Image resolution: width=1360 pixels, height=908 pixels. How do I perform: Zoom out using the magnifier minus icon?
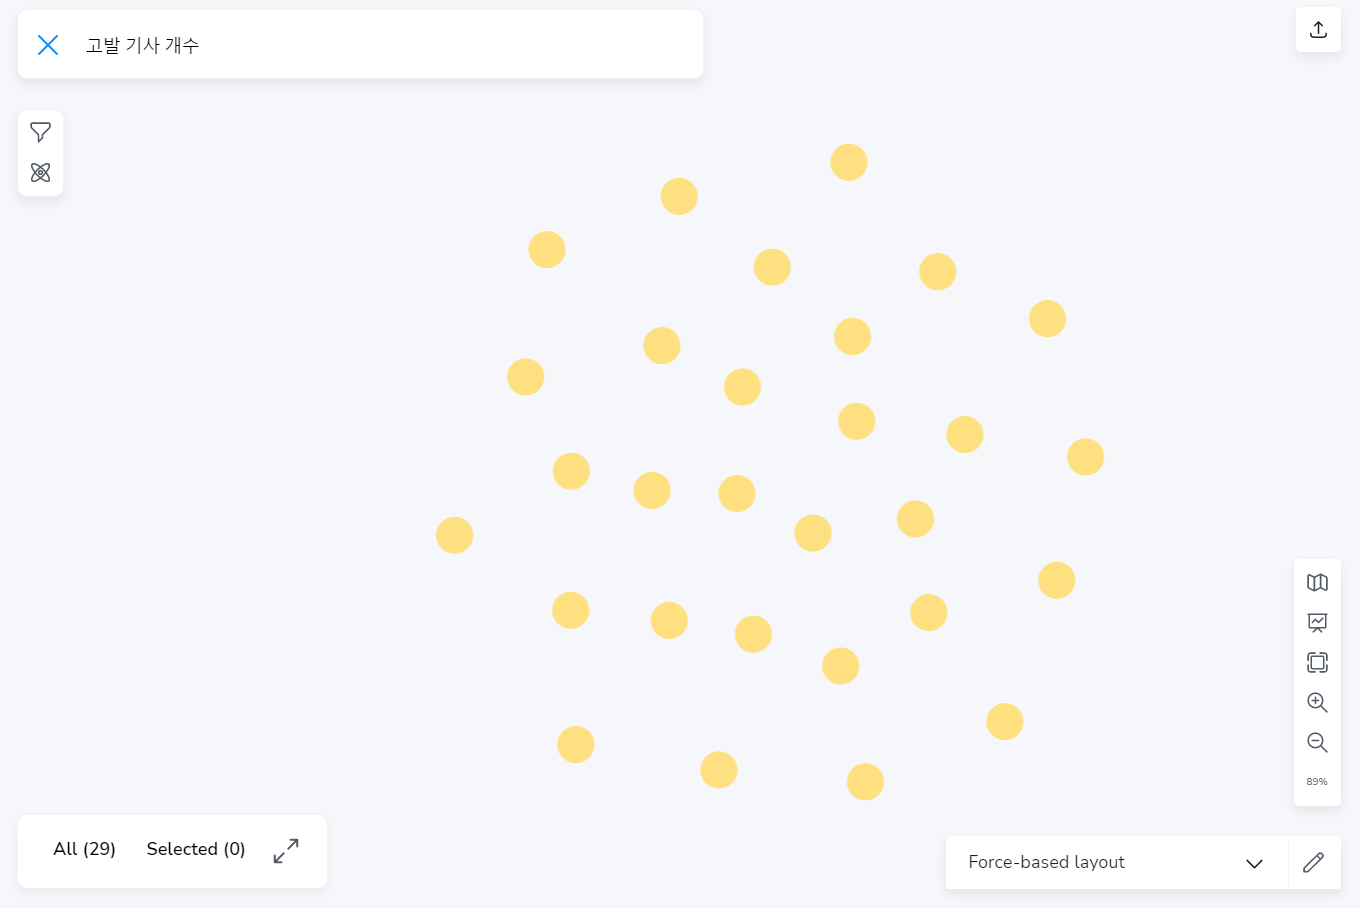pyautogui.click(x=1317, y=742)
